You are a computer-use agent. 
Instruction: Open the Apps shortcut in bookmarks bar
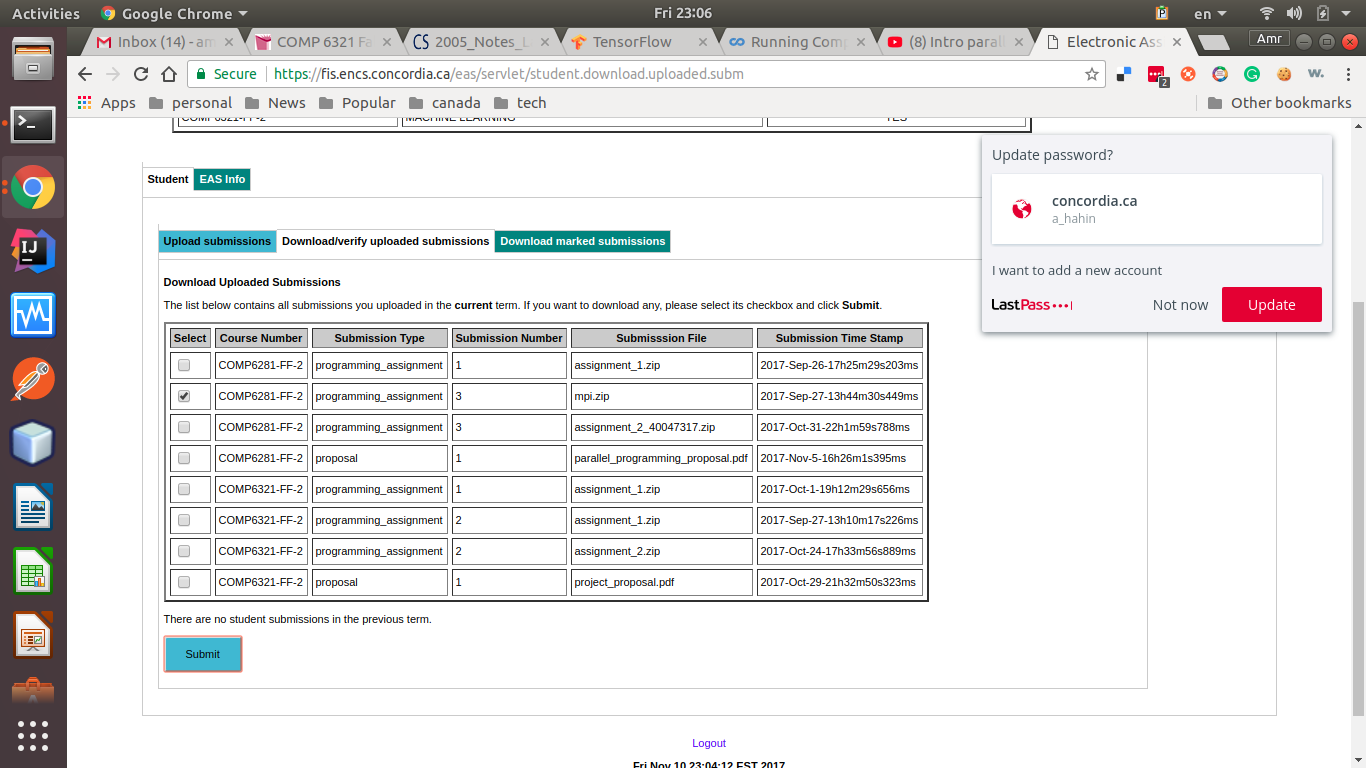(106, 103)
